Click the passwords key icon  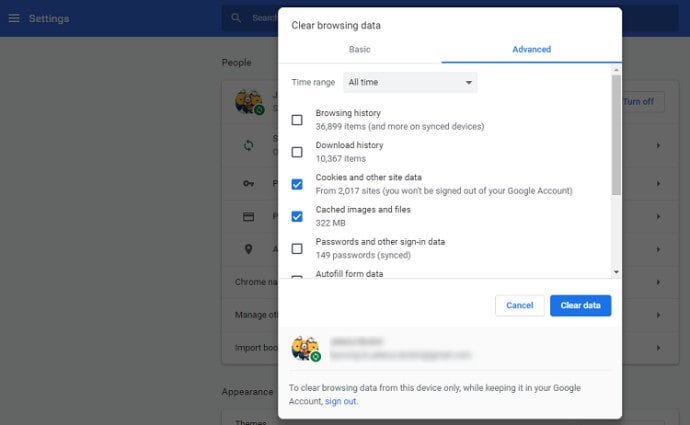coord(249,183)
